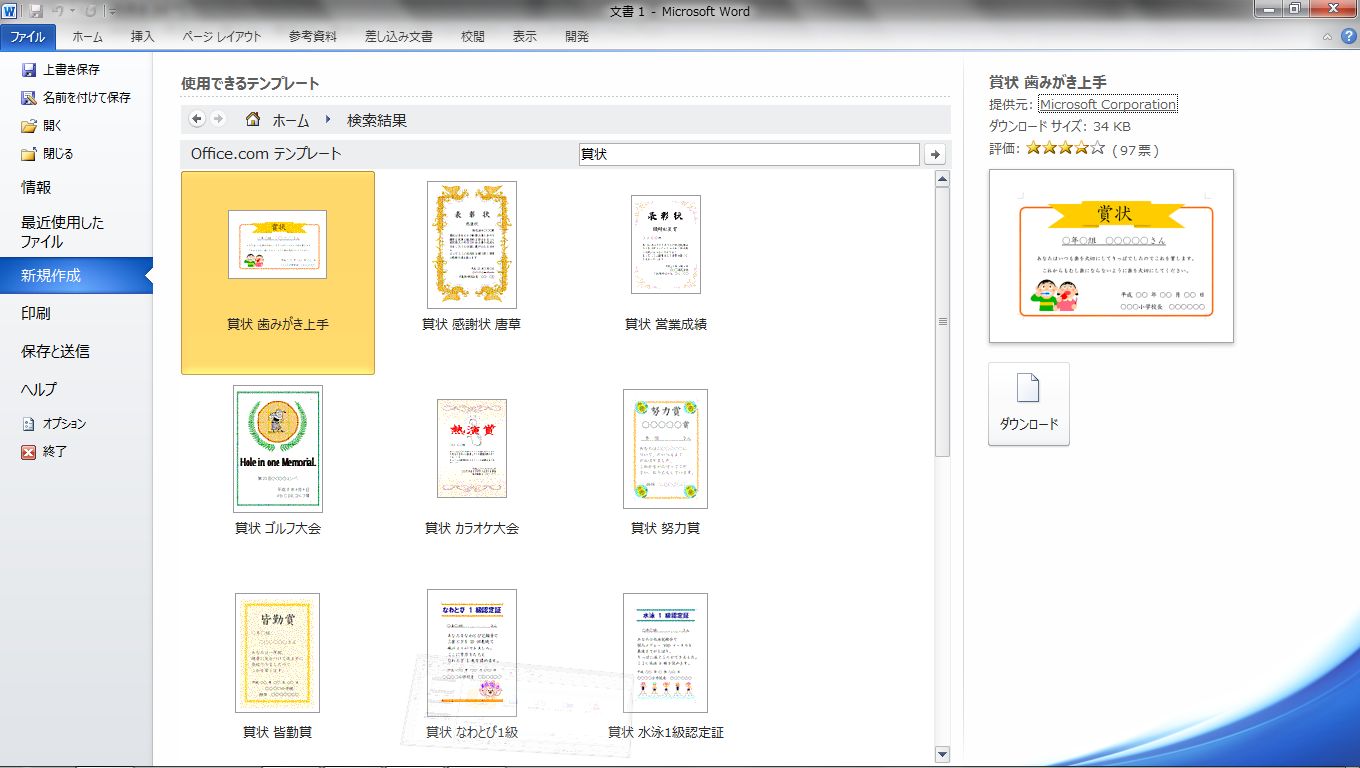
Task: Open the 開発 tab
Action: tap(576, 37)
